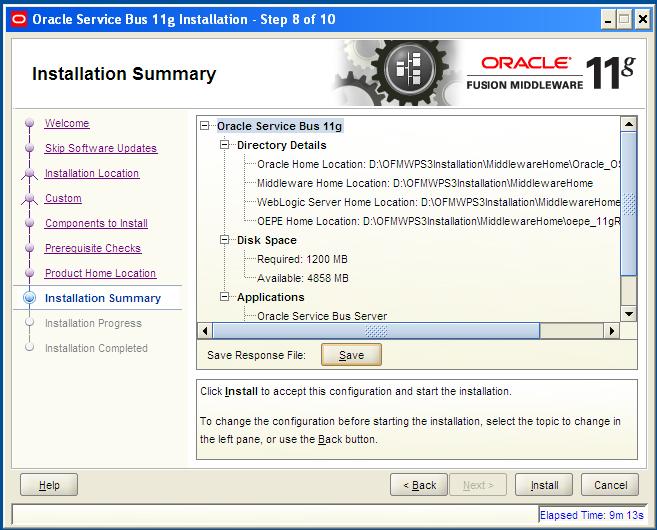Viewport: 657px width, 530px height.
Task: Open the Installation Location step
Action: pyautogui.click(x=92, y=173)
